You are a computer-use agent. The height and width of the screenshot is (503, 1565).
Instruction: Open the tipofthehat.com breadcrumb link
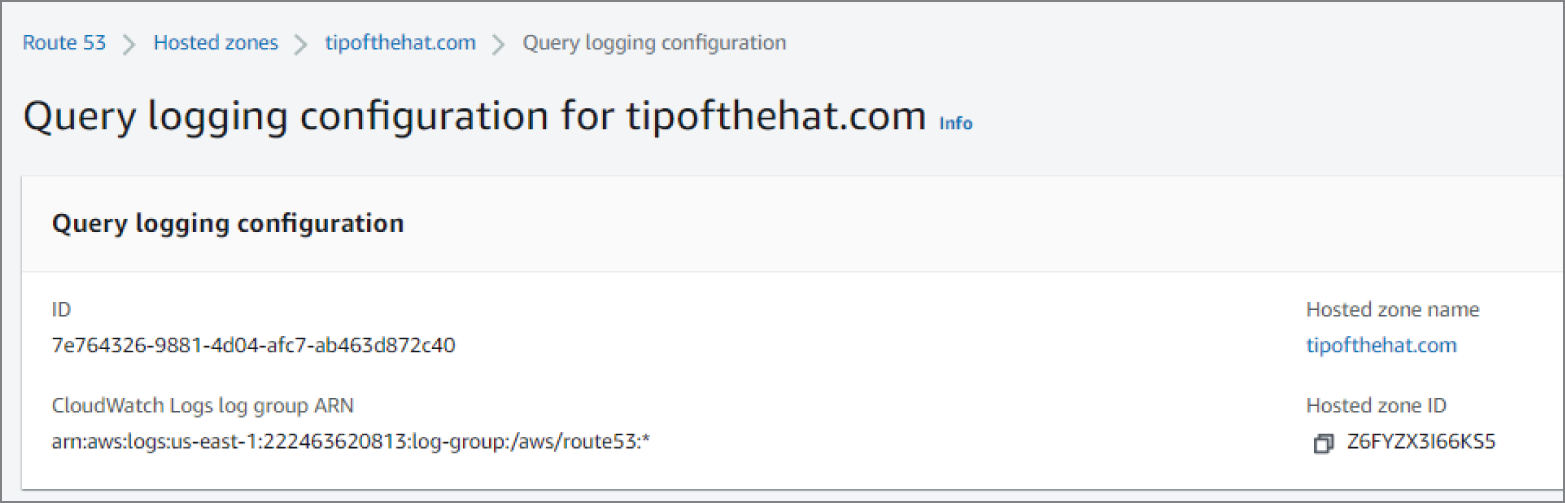click(x=401, y=43)
